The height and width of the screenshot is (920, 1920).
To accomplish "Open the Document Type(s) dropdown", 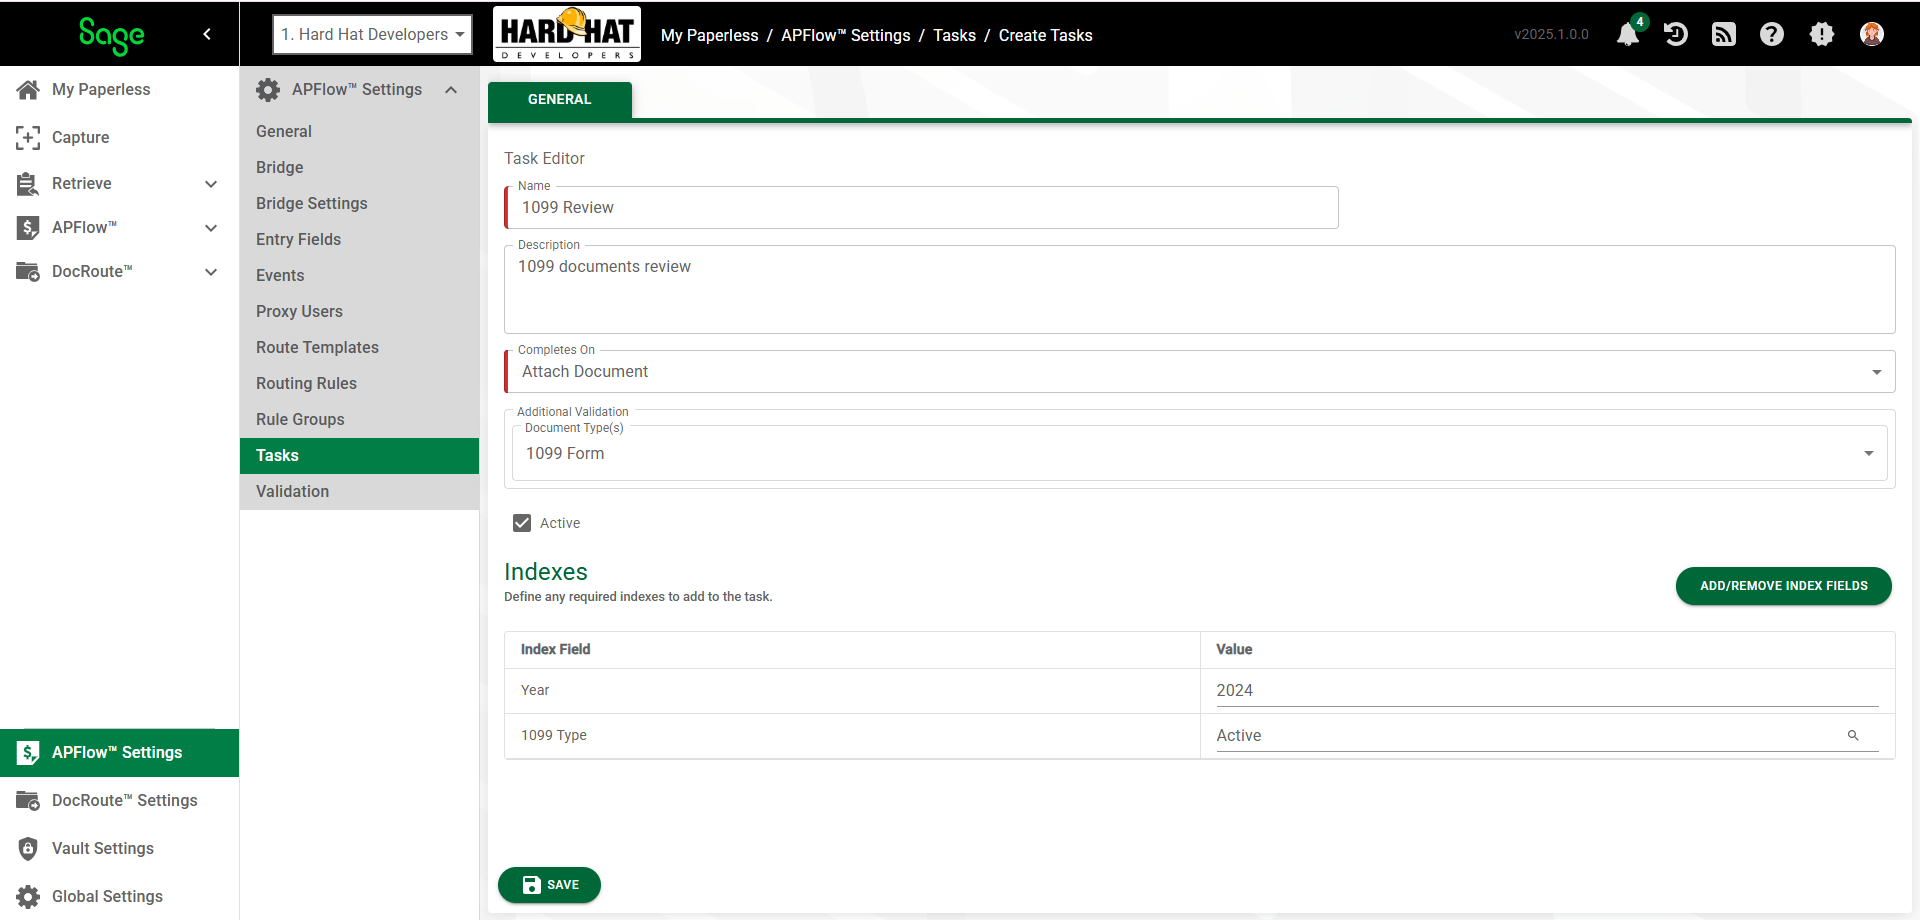I will [x=1200, y=454].
